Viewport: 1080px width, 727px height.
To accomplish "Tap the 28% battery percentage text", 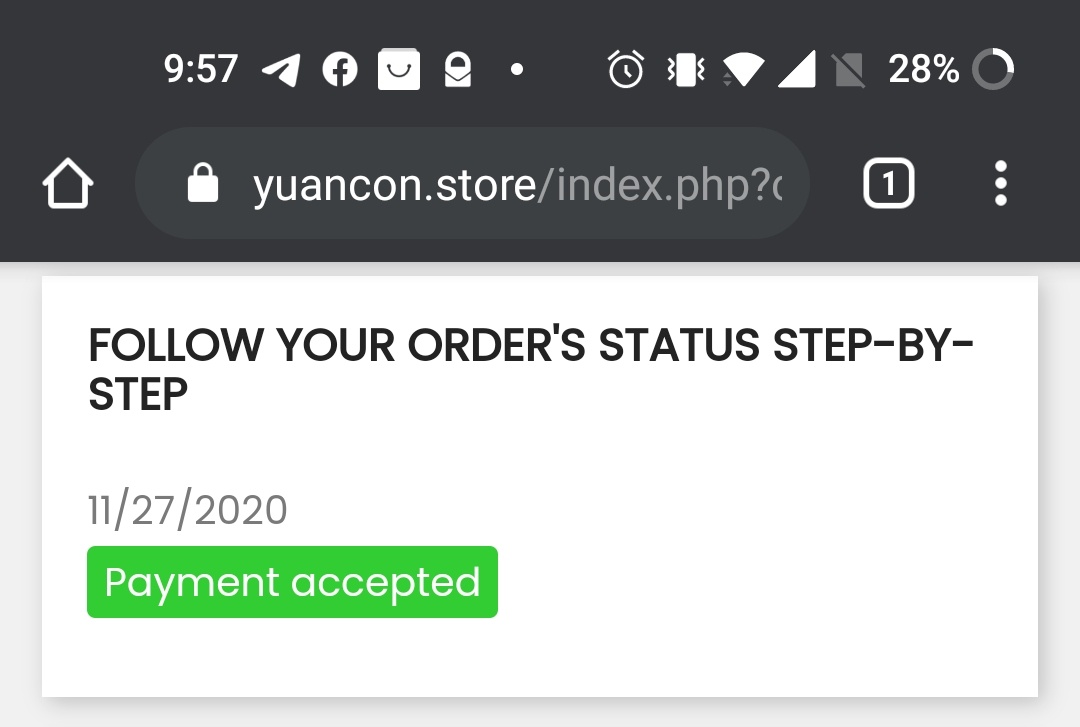I will pos(923,70).
